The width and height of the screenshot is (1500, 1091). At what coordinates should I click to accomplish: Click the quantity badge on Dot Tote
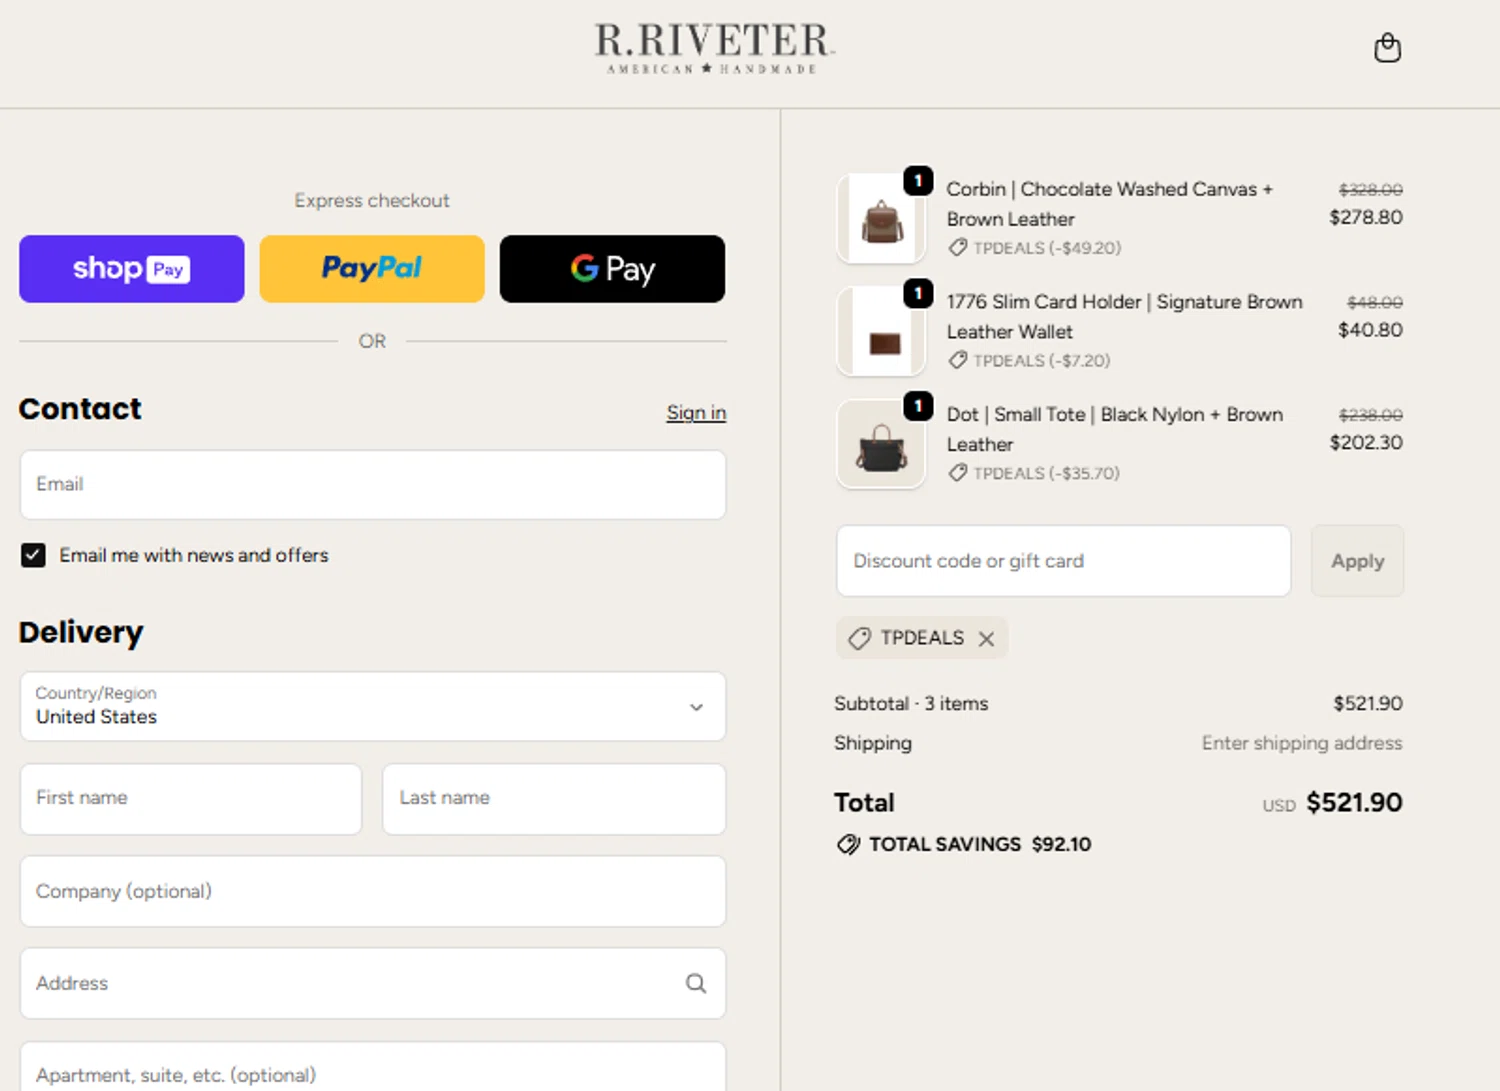click(x=918, y=406)
